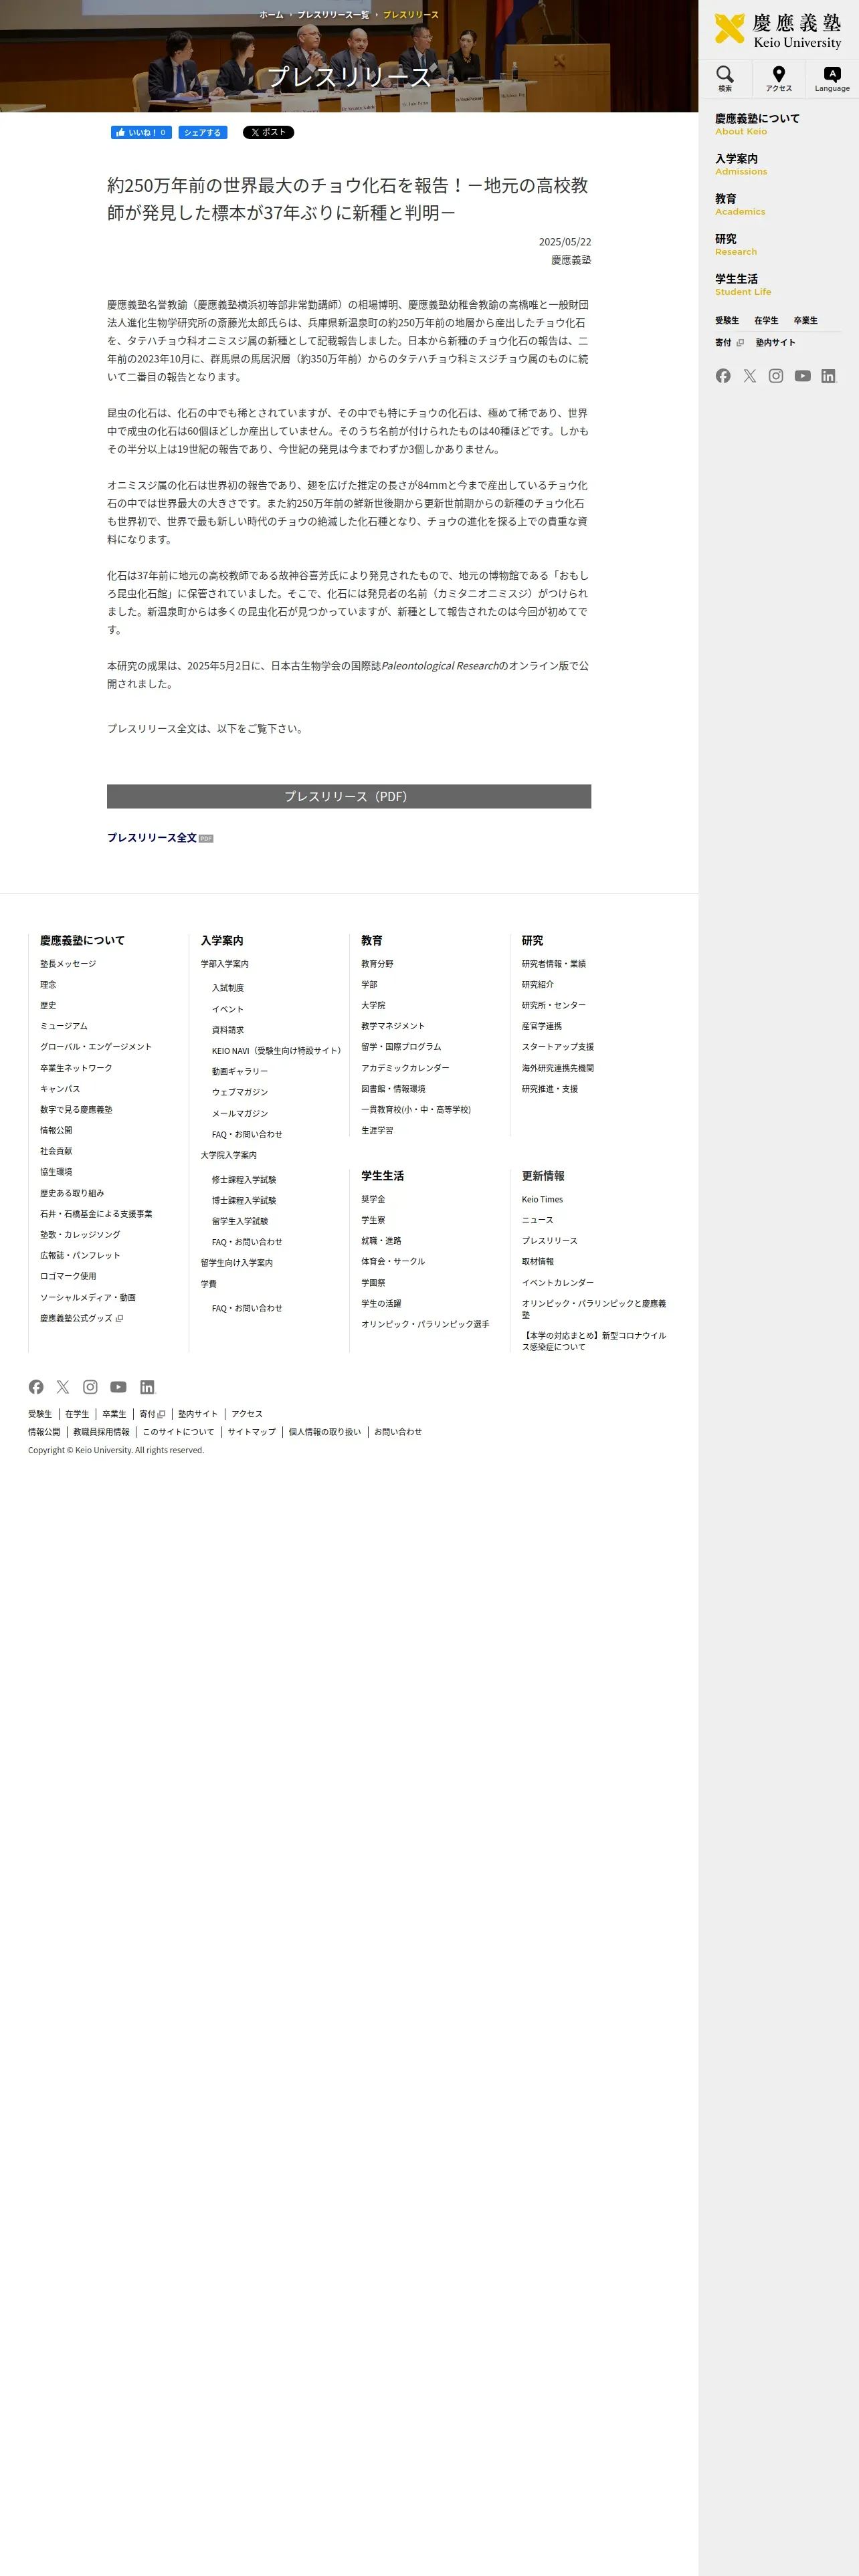Viewport: 859px width, 2576px height.
Task: Open YouTube icon in footer
Action: pyautogui.click(x=118, y=1387)
